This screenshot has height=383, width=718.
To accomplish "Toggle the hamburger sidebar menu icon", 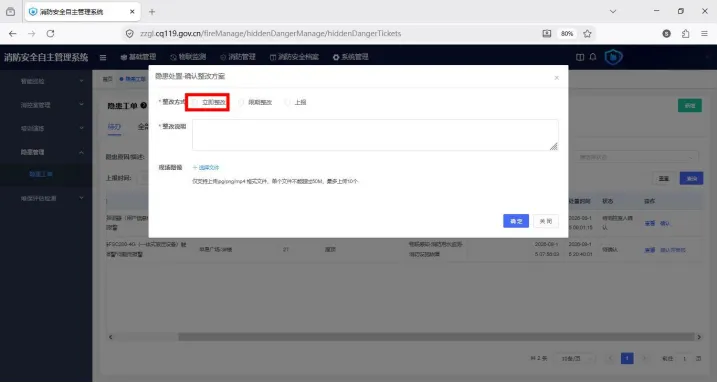I will 103,57.
